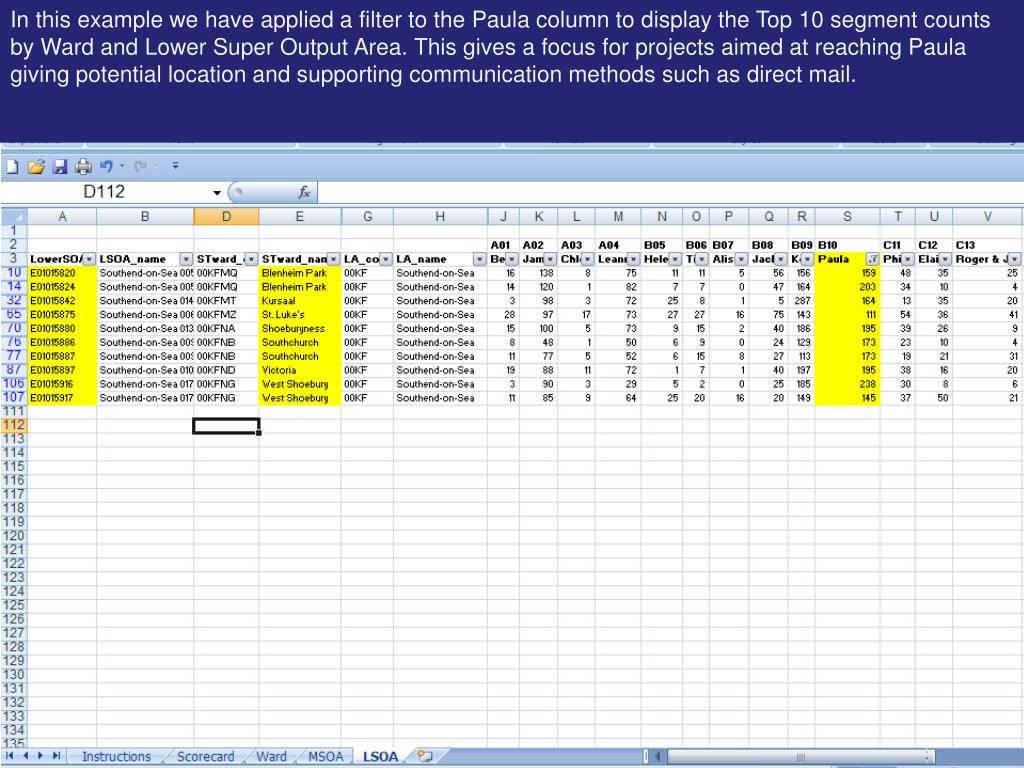Click the insert new worksheet icon
The image size is (1024, 768).
(425, 756)
